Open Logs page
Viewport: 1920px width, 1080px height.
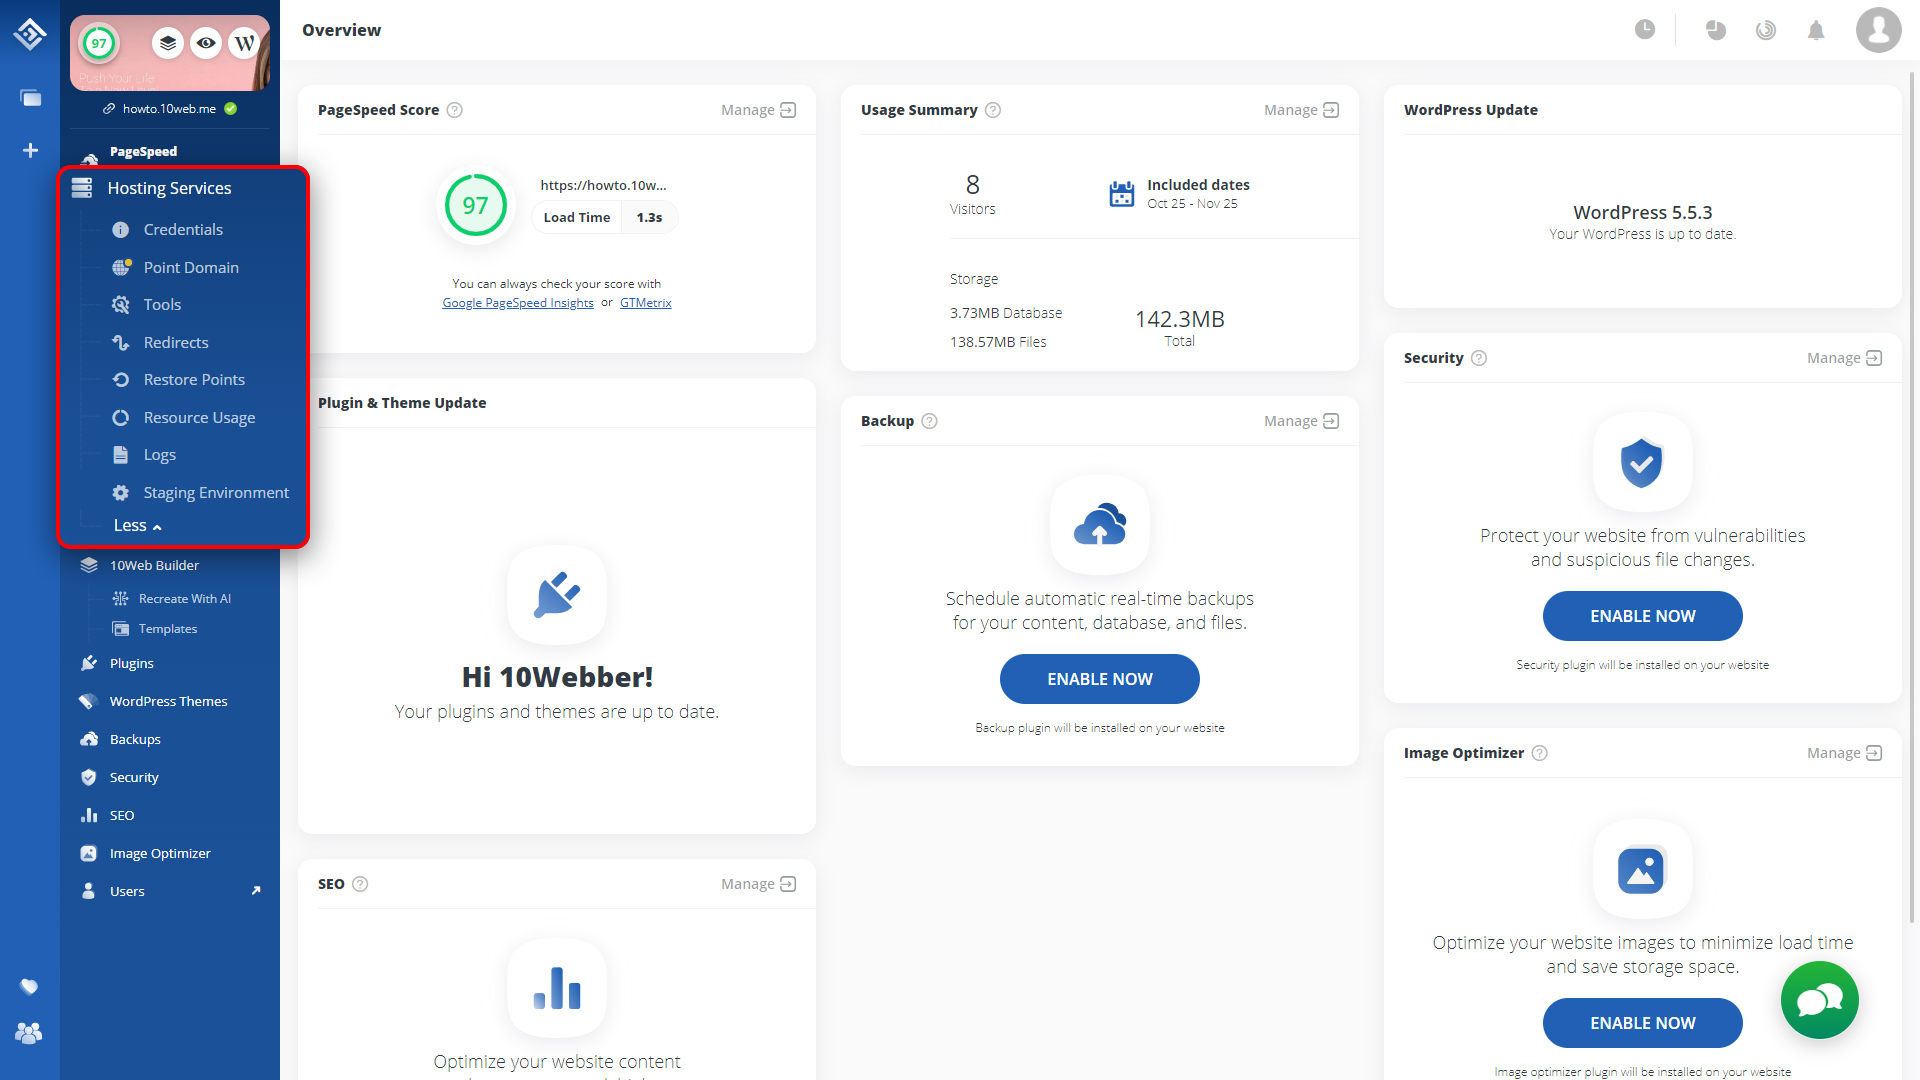[159, 455]
